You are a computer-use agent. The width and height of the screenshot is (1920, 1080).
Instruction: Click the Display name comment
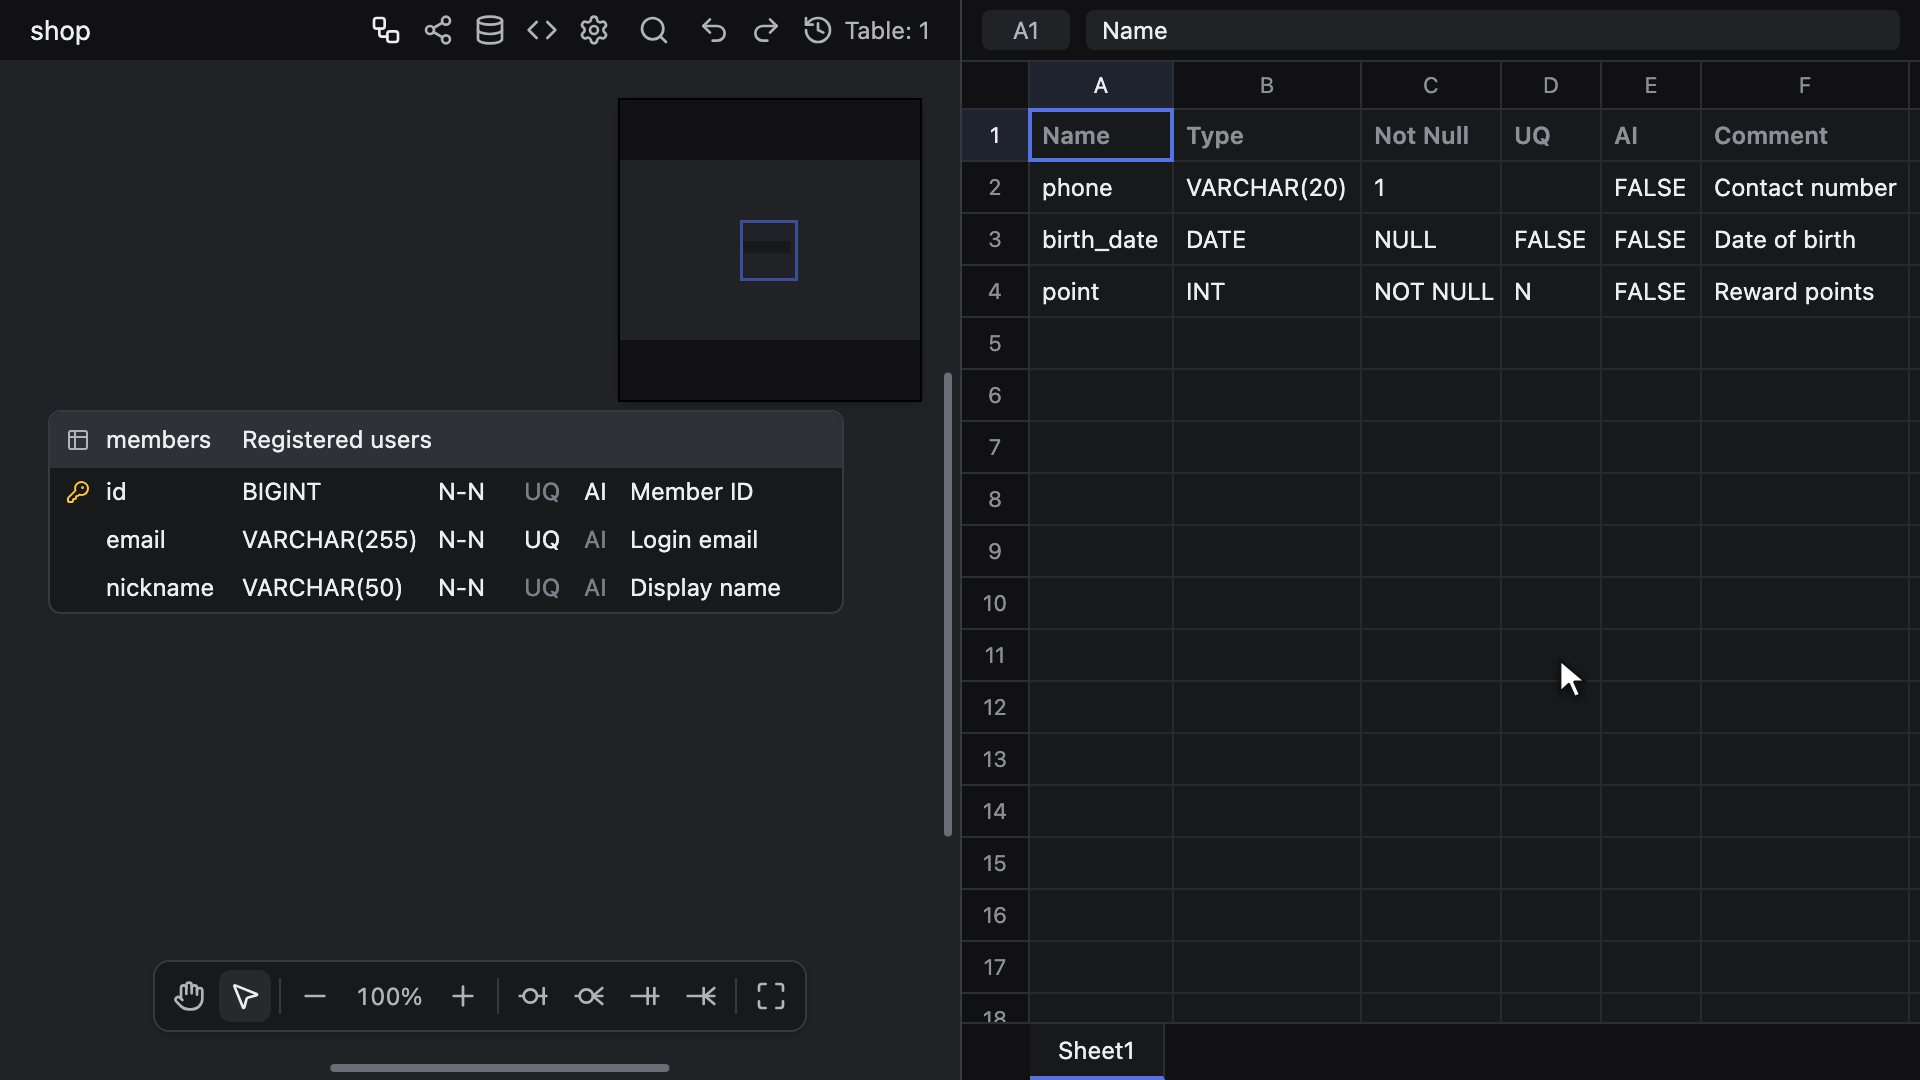pyautogui.click(x=705, y=588)
